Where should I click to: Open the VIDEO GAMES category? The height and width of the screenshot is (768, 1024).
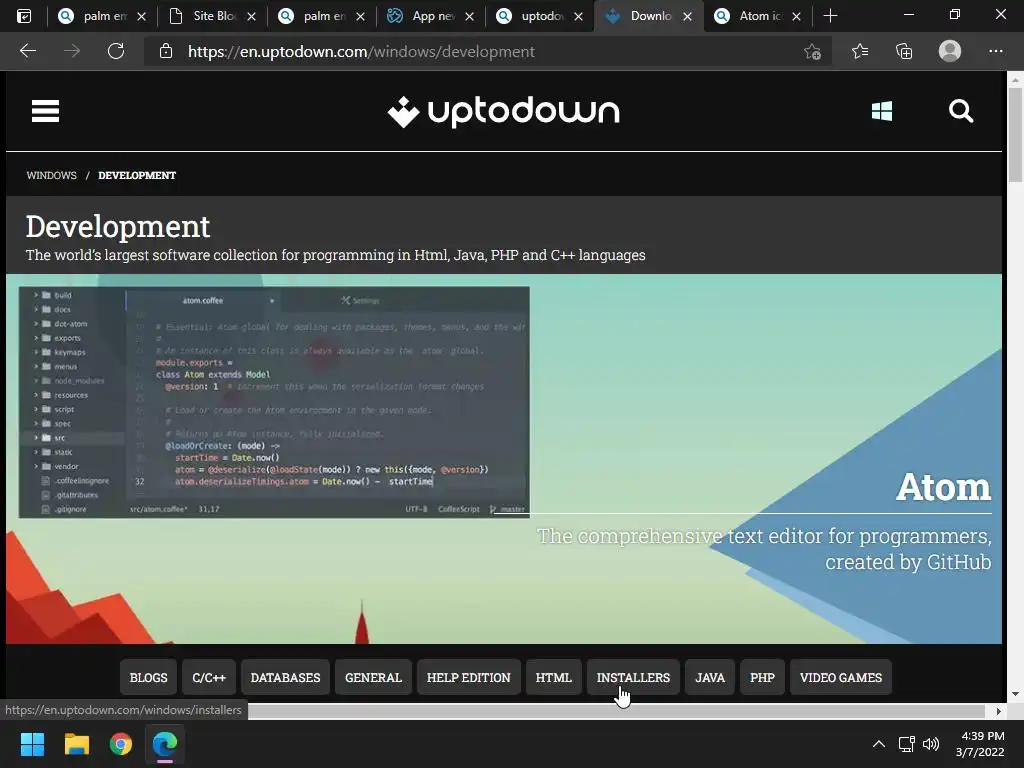pyautogui.click(x=840, y=678)
